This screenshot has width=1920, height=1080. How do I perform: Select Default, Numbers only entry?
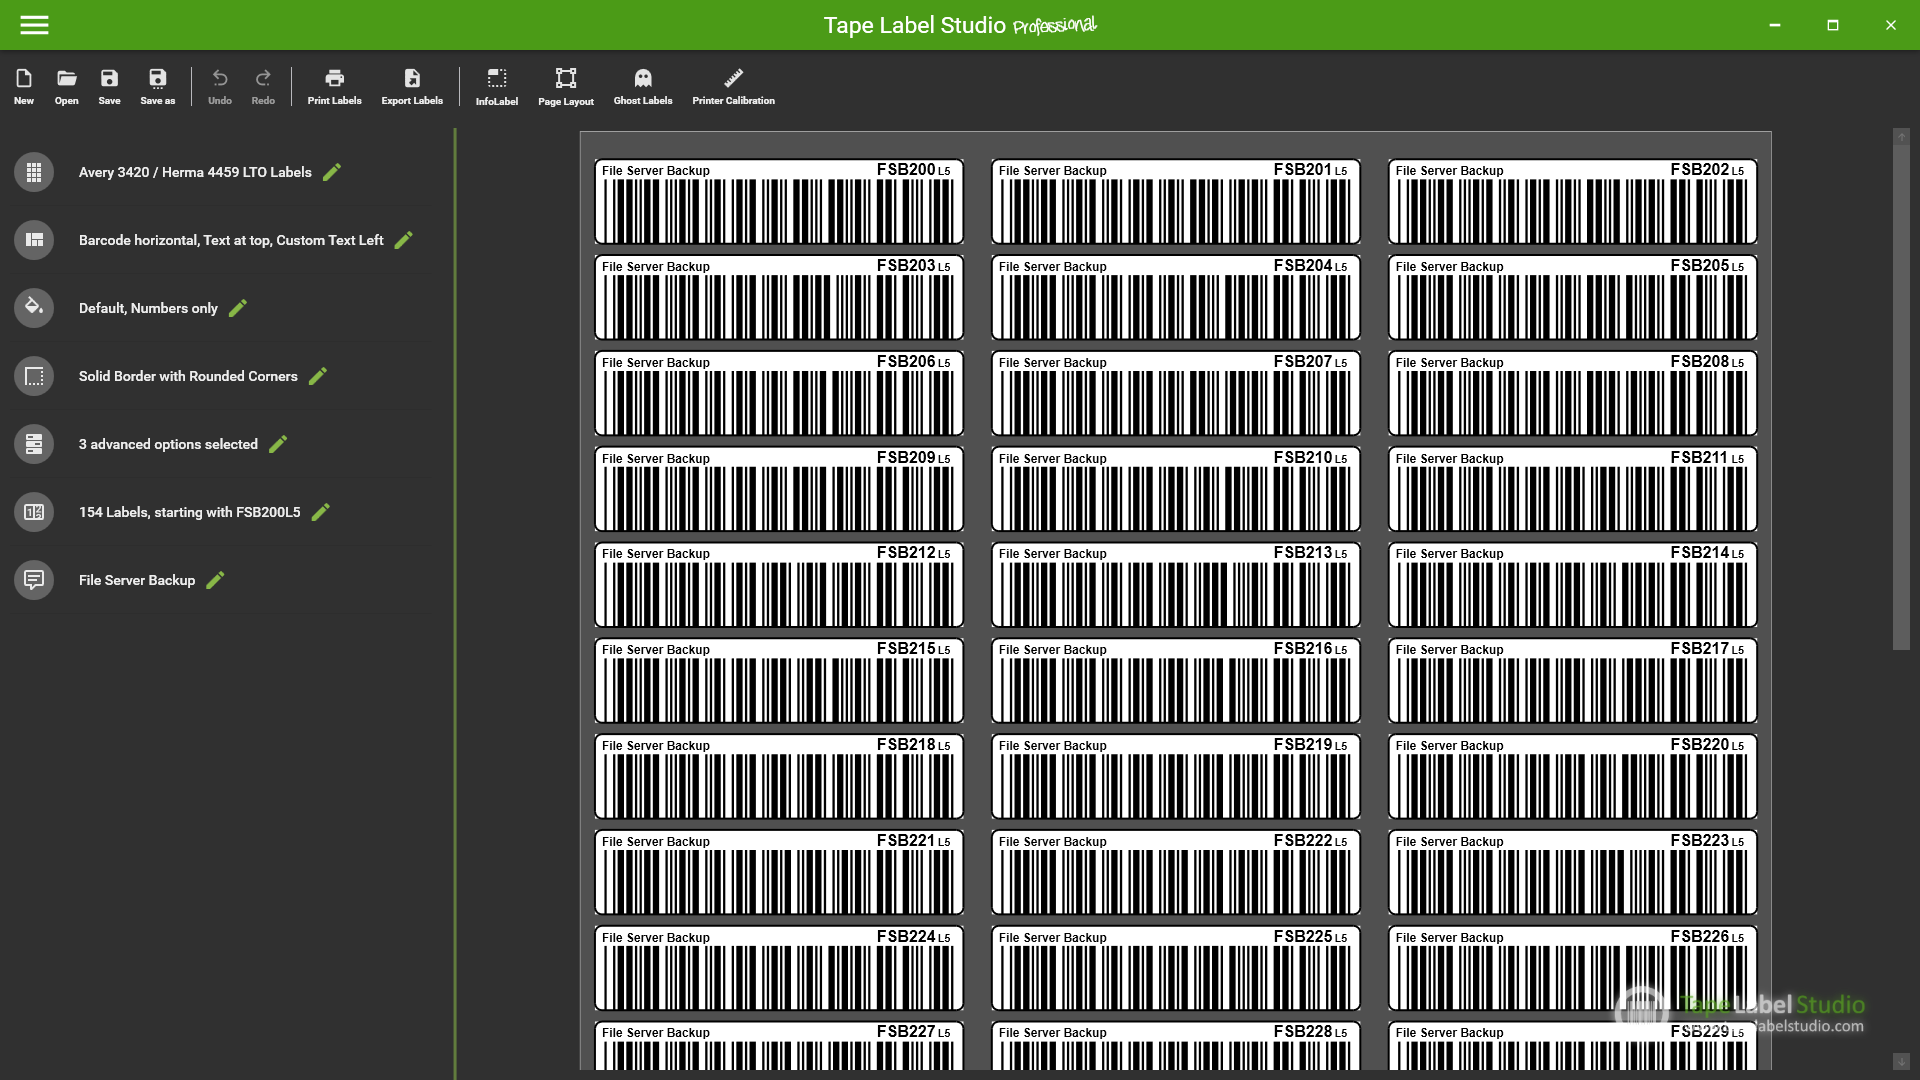pos(148,308)
